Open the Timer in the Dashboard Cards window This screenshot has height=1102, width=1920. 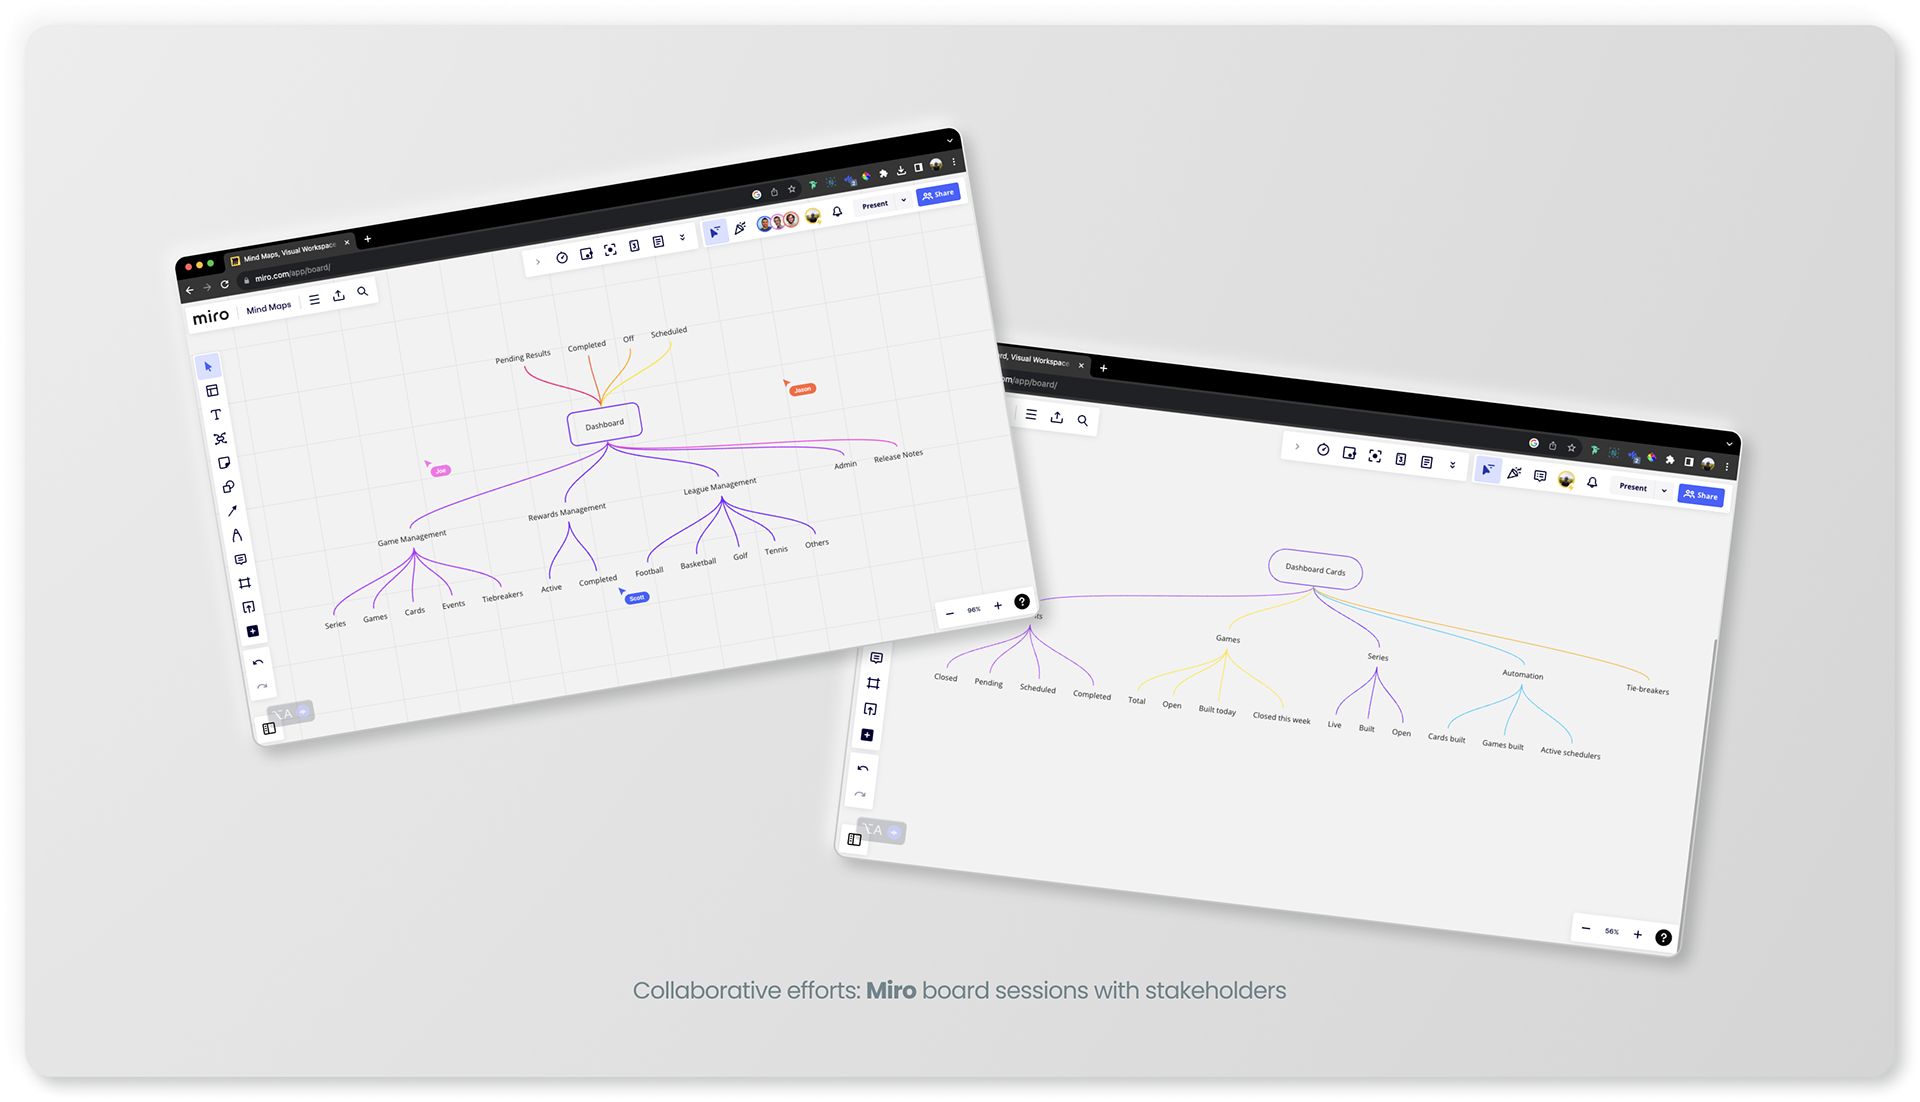point(1323,450)
